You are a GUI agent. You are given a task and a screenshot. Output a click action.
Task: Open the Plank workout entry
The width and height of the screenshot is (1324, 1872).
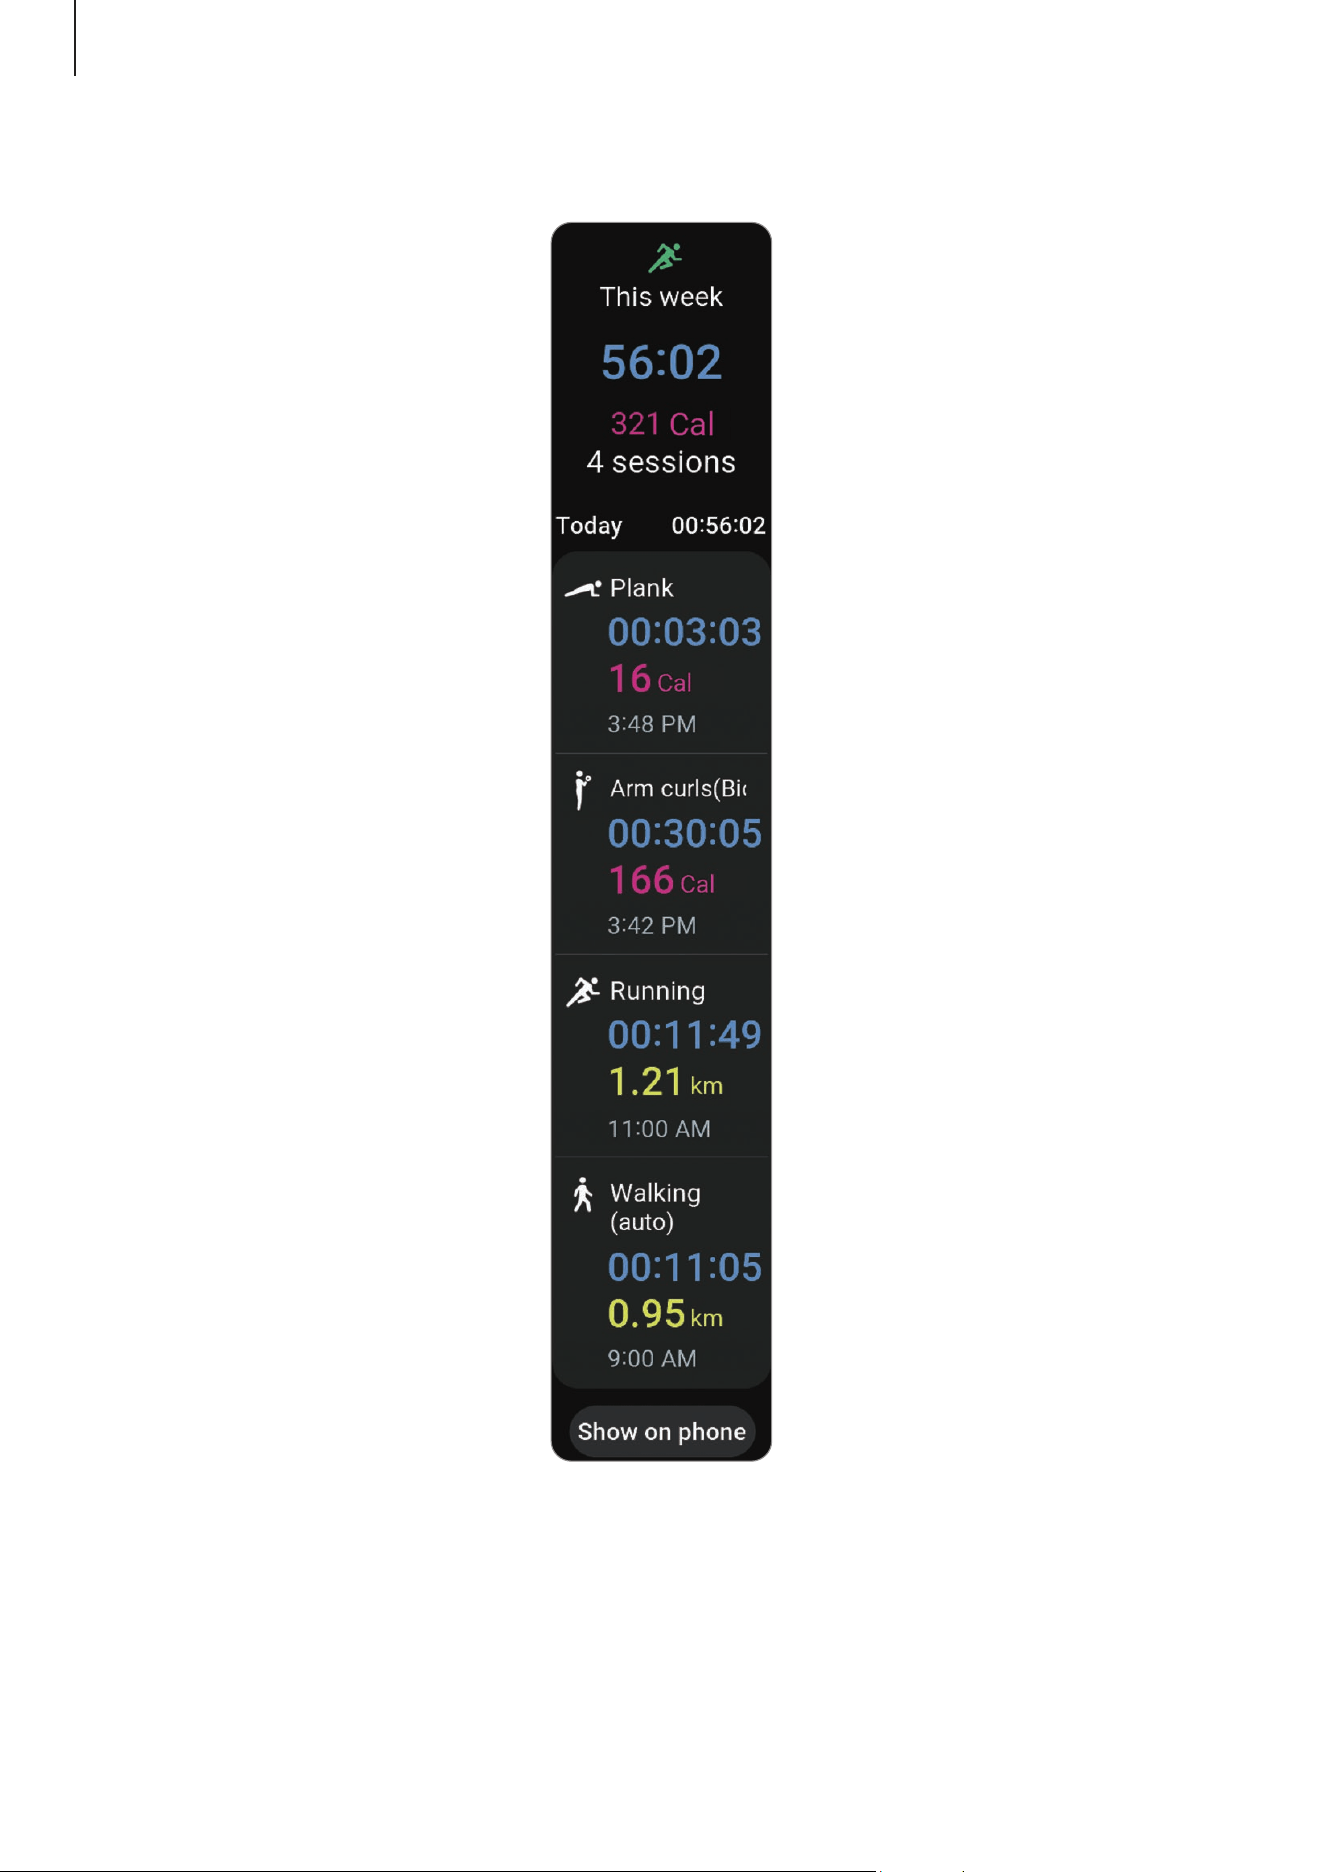[x=661, y=654]
